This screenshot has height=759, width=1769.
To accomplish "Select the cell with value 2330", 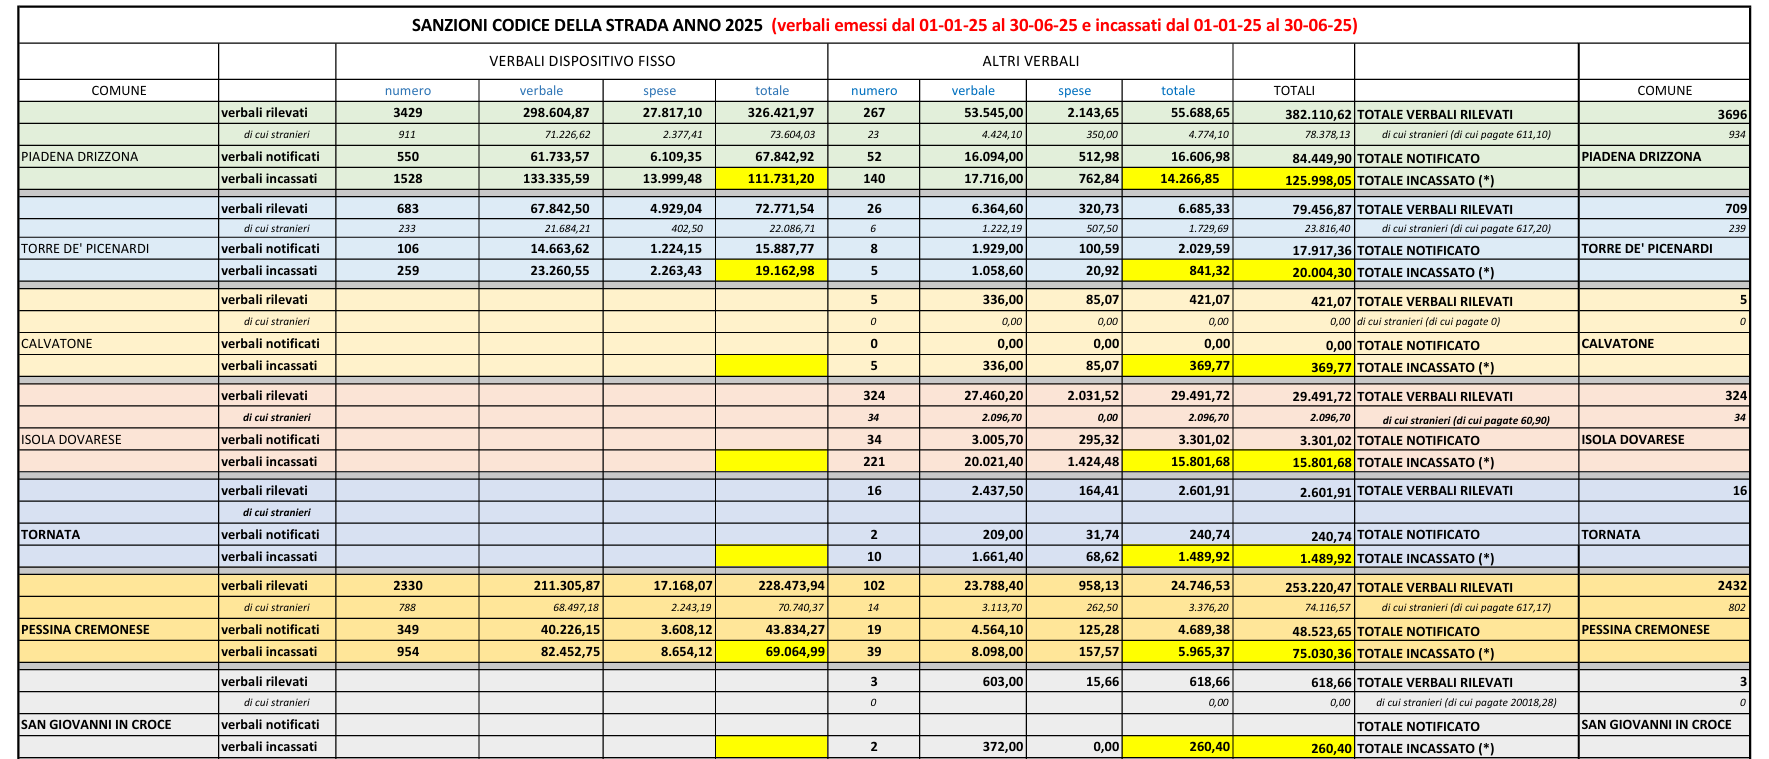I will click(x=407, y=585).
